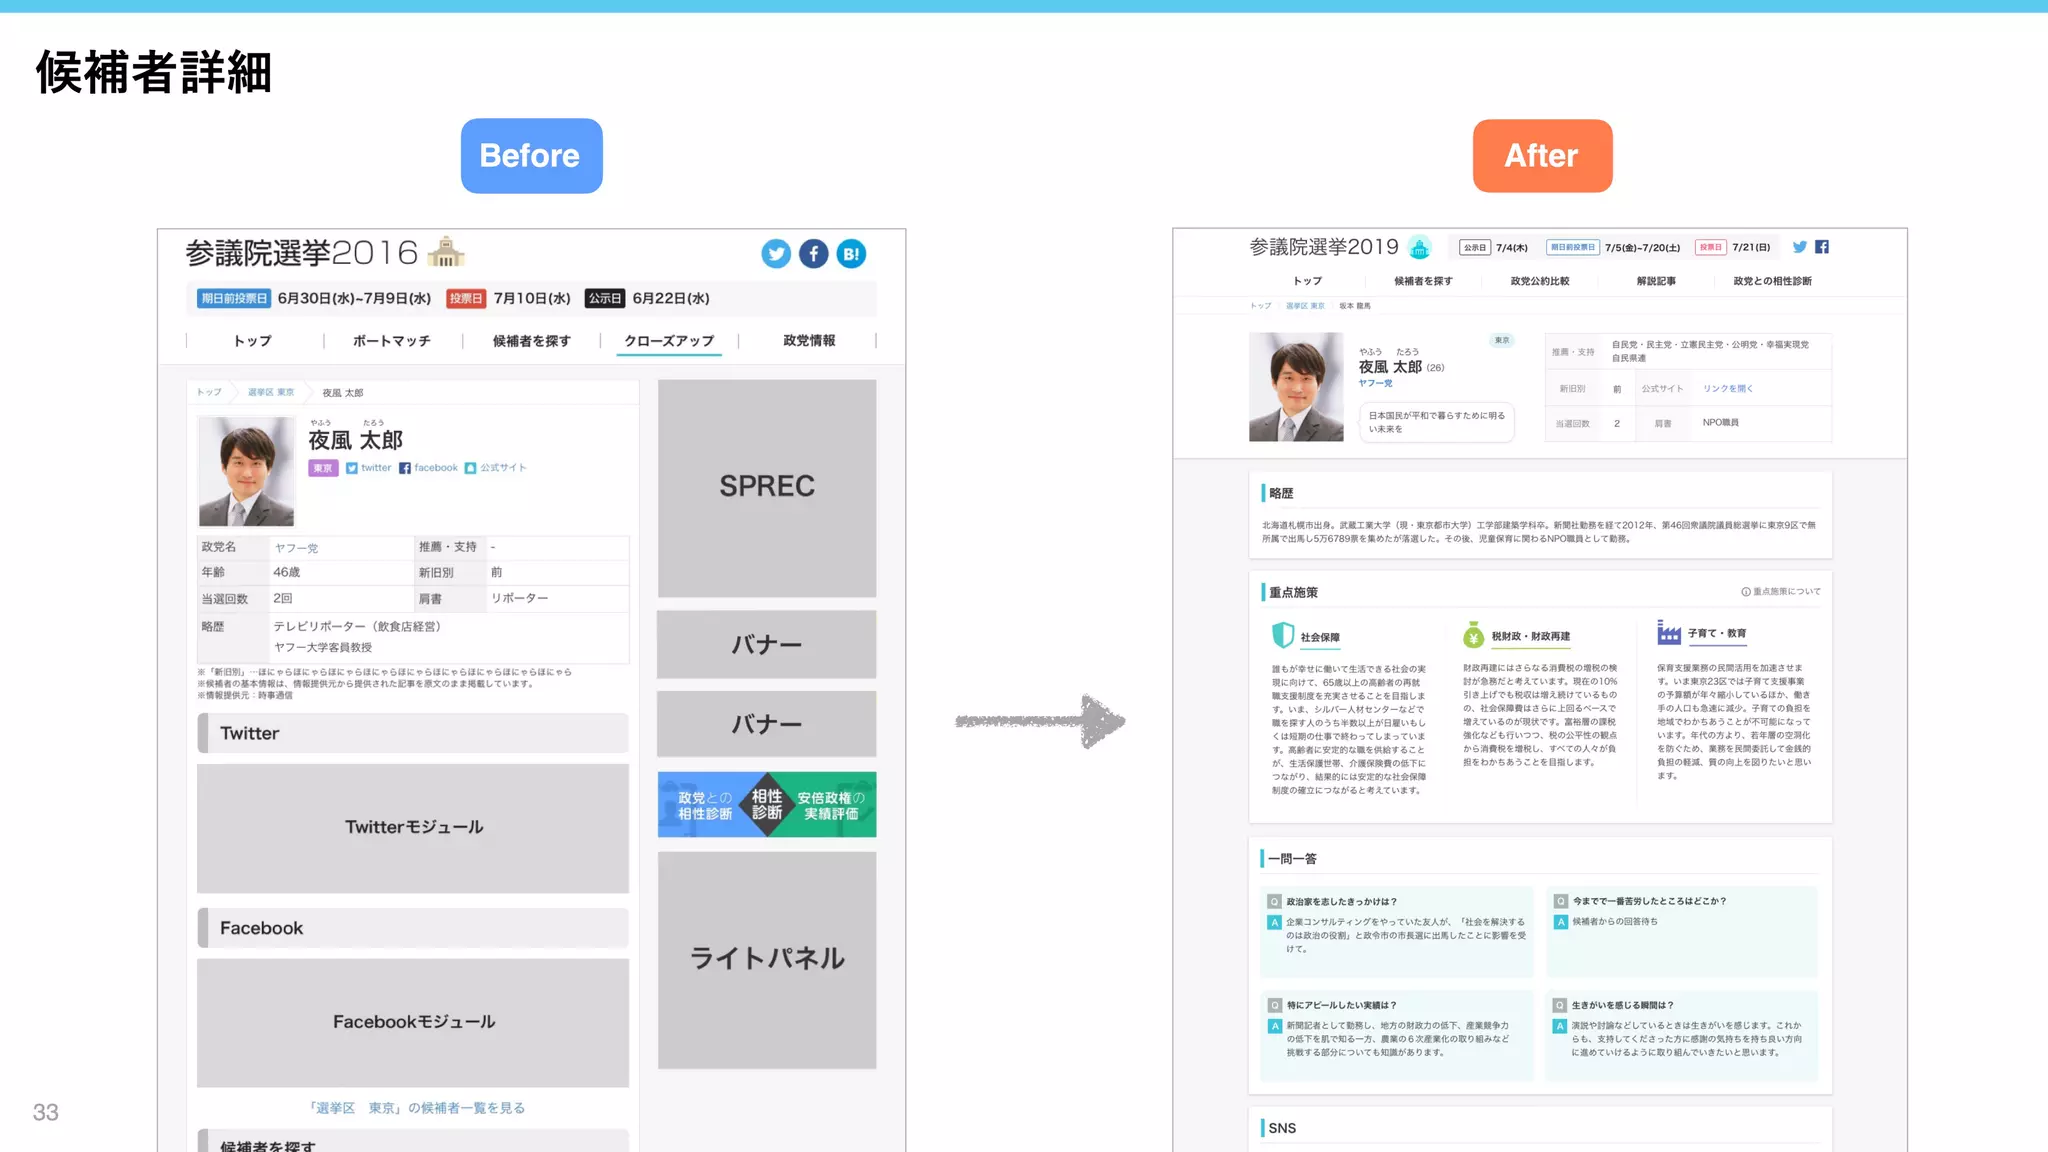This screenshot has height=1152, width=2048.
Task: Click リンクを開く official site link
Action: pyautogui.click(x=1728, y=389)
